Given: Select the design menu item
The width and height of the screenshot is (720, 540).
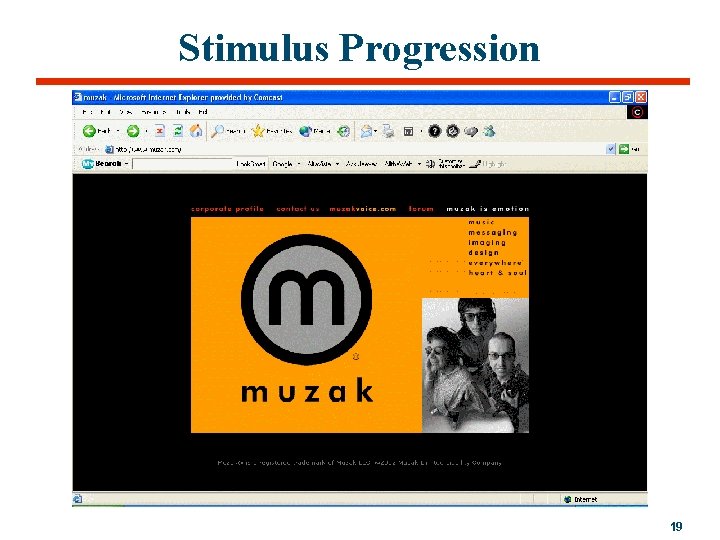Looking at the screenshot, I should coord(484,253).
